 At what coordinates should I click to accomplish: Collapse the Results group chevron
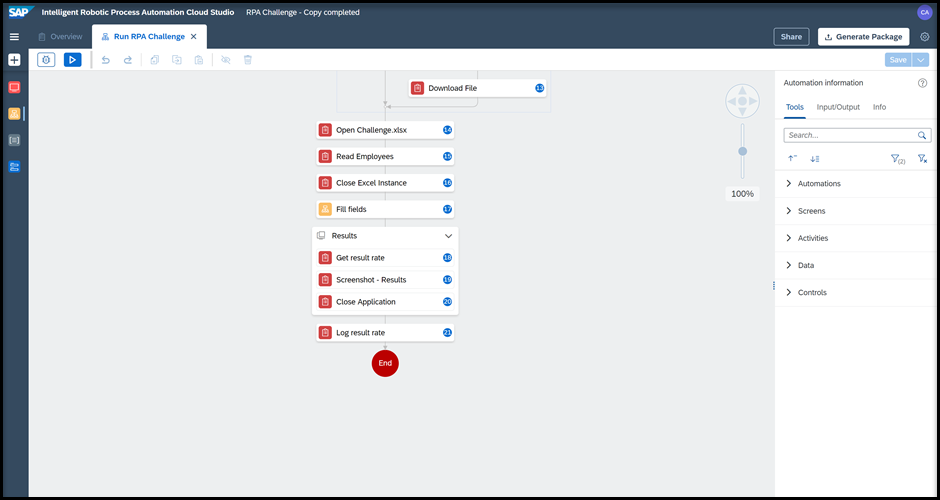click(448, 236)
